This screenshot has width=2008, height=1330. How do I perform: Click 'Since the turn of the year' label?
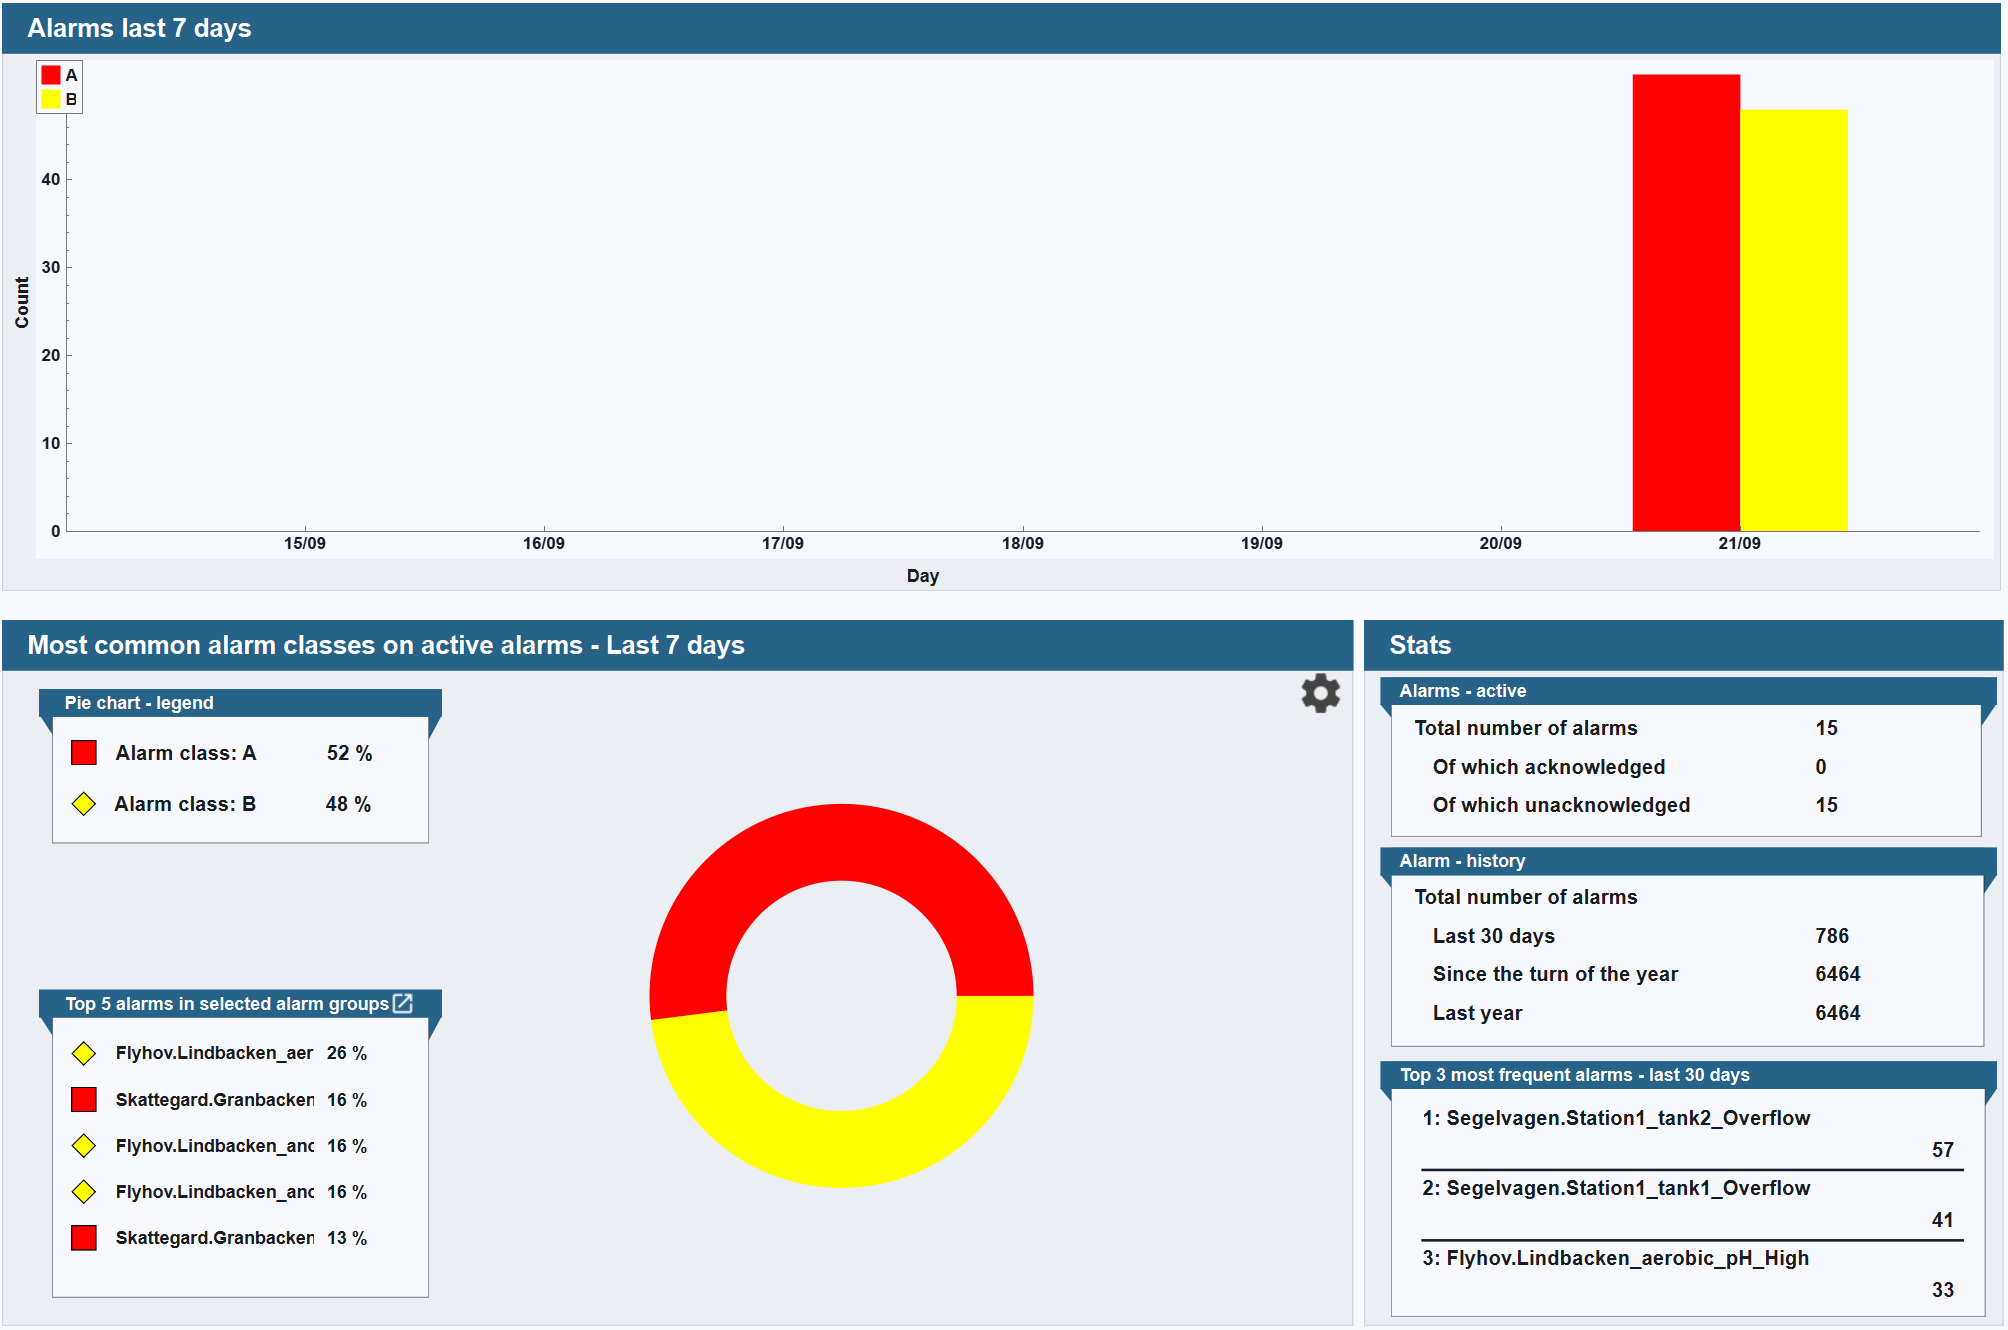pos(1555,974)
